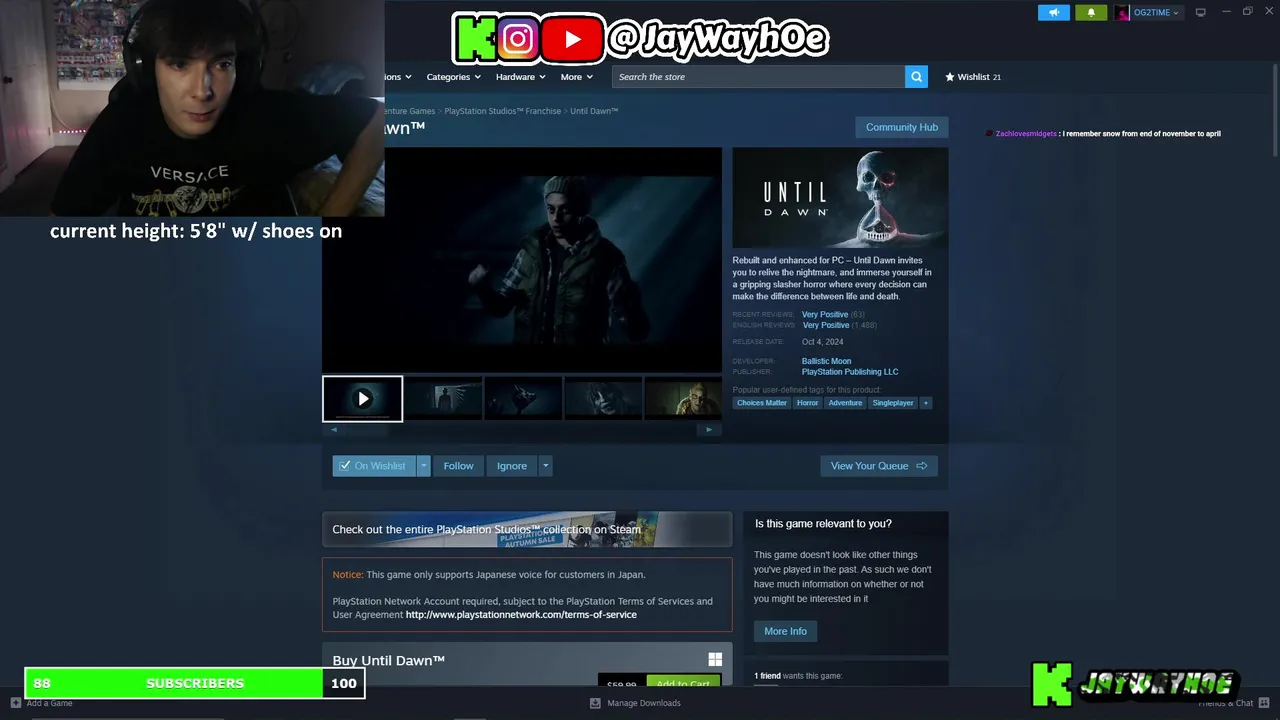
Task: Click the Zachlovesmidgets chat username
Action: coord(1026,134)
